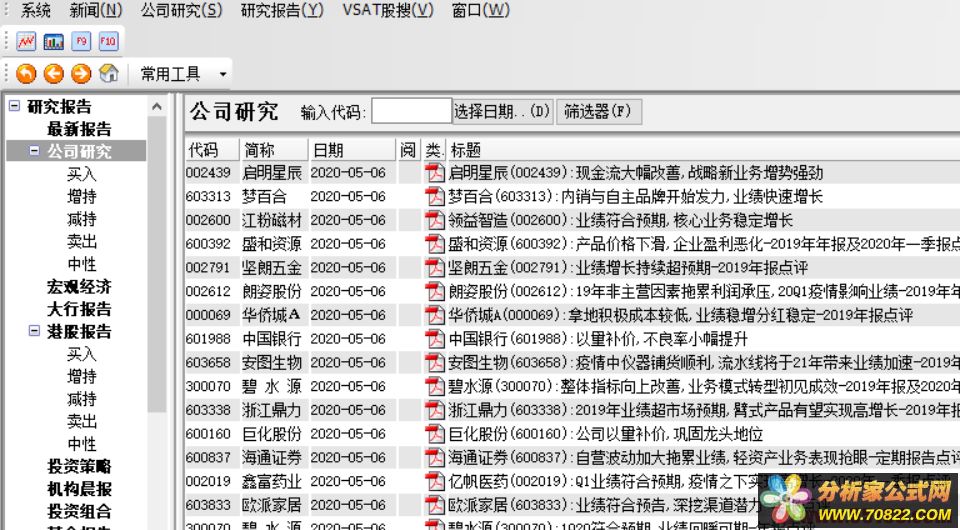Click the 江粉磁材 name cell
Screen dimensions: 960x530
[x=272, y=220]
